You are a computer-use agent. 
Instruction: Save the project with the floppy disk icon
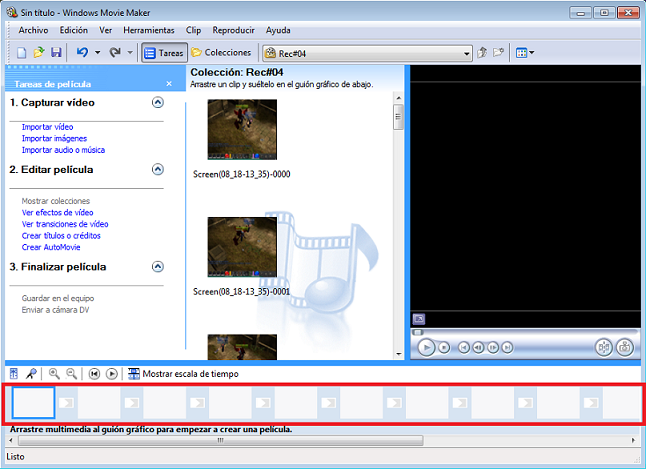pyautogui.click(x=56, y=52)
